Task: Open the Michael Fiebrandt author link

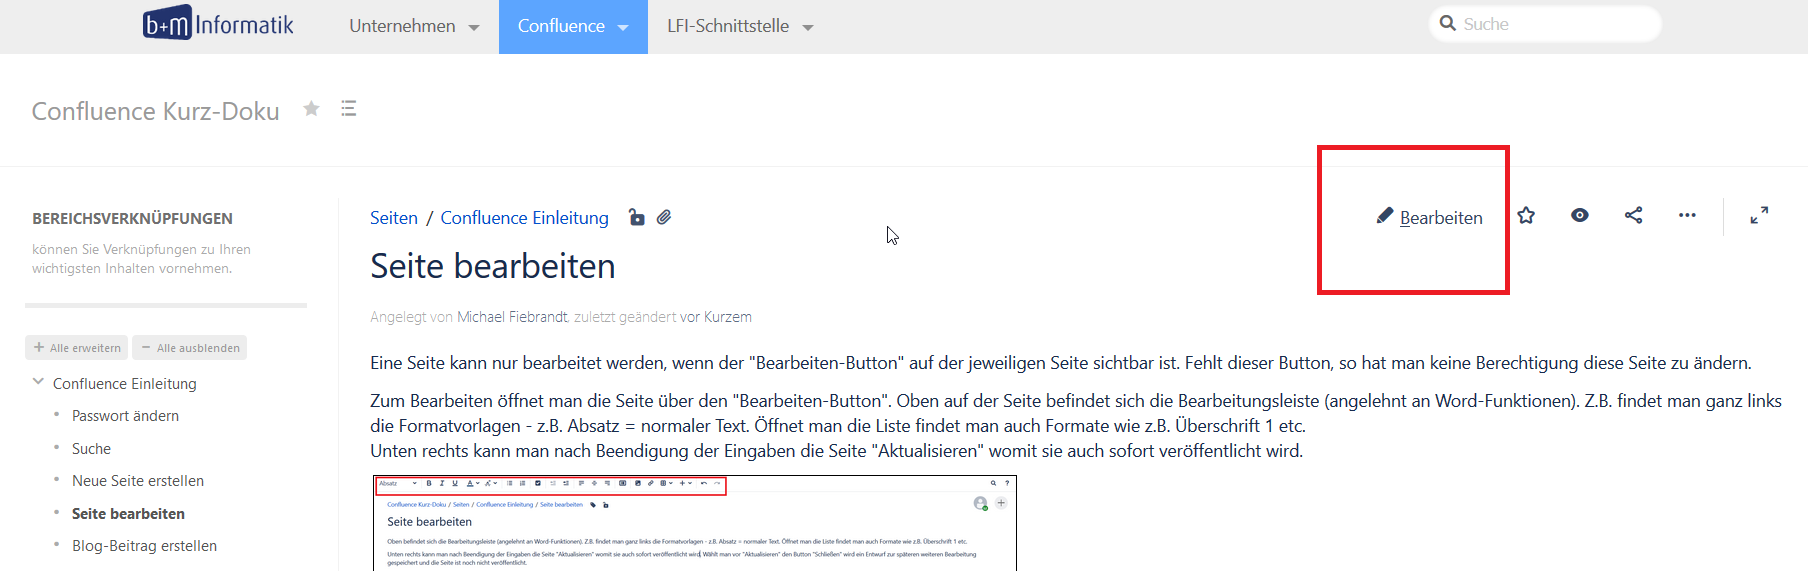Action: click(512, 317)
